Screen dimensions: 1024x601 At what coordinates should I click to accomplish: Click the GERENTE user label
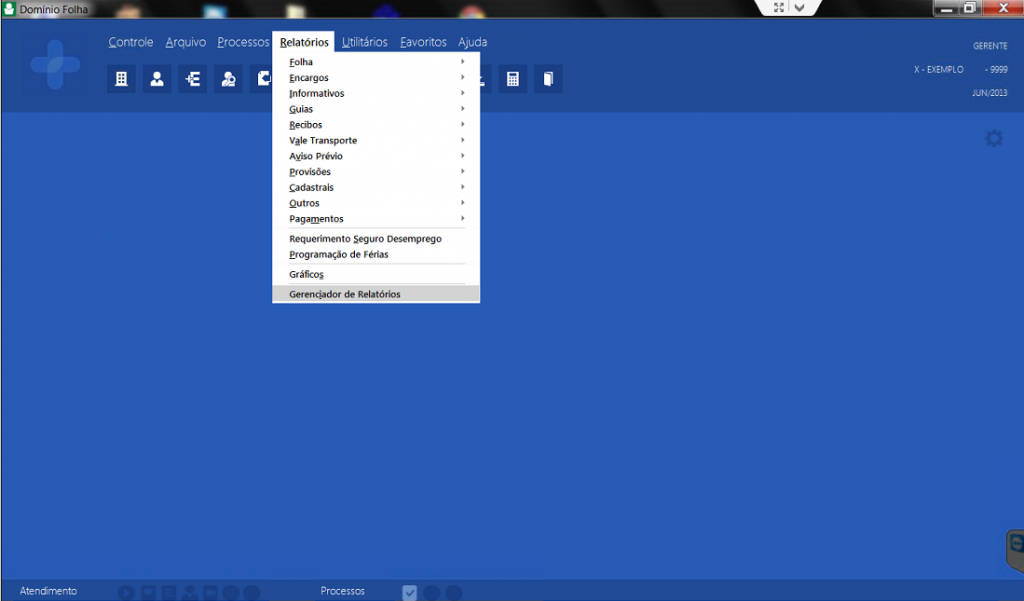(990, 46)
